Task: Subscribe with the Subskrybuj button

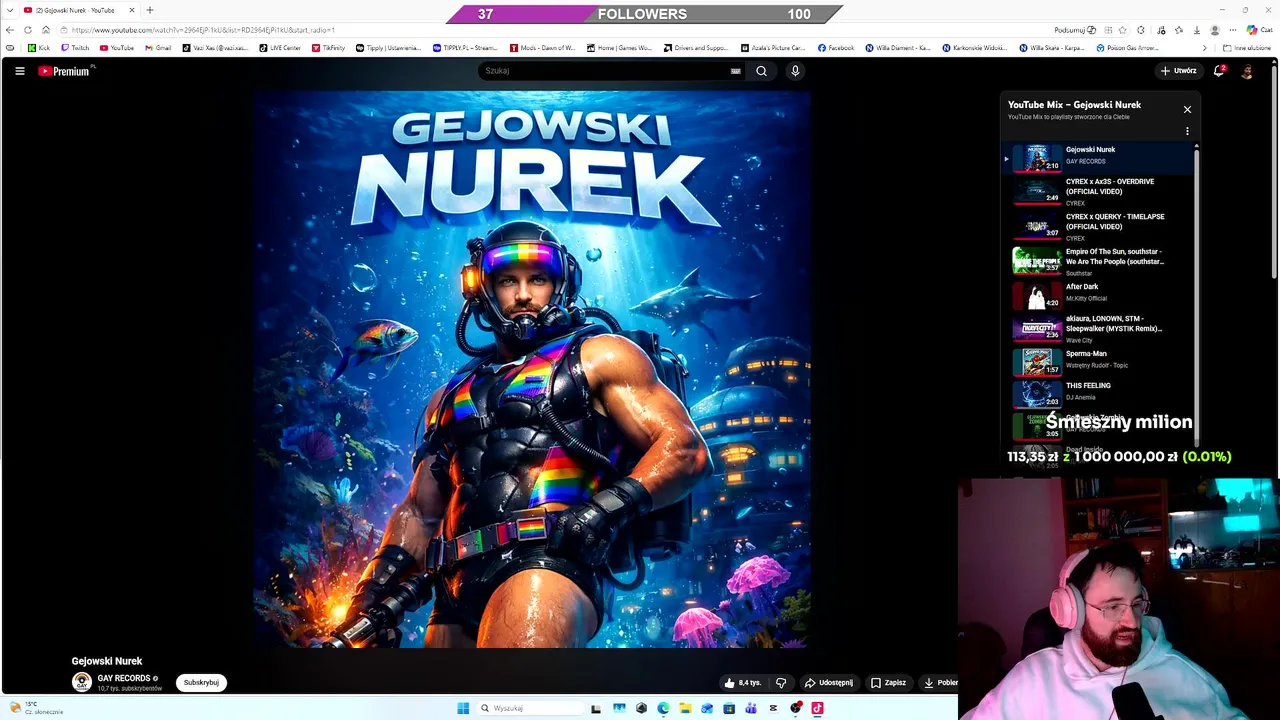Action: [x=201, y=683]
